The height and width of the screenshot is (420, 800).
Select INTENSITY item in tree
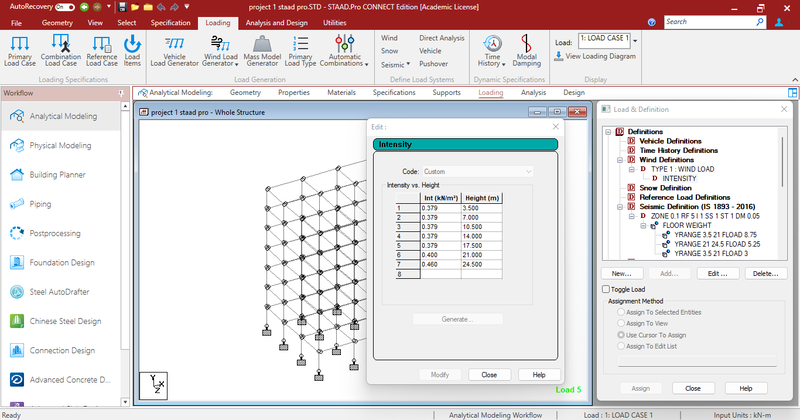[x=679, y=179]
